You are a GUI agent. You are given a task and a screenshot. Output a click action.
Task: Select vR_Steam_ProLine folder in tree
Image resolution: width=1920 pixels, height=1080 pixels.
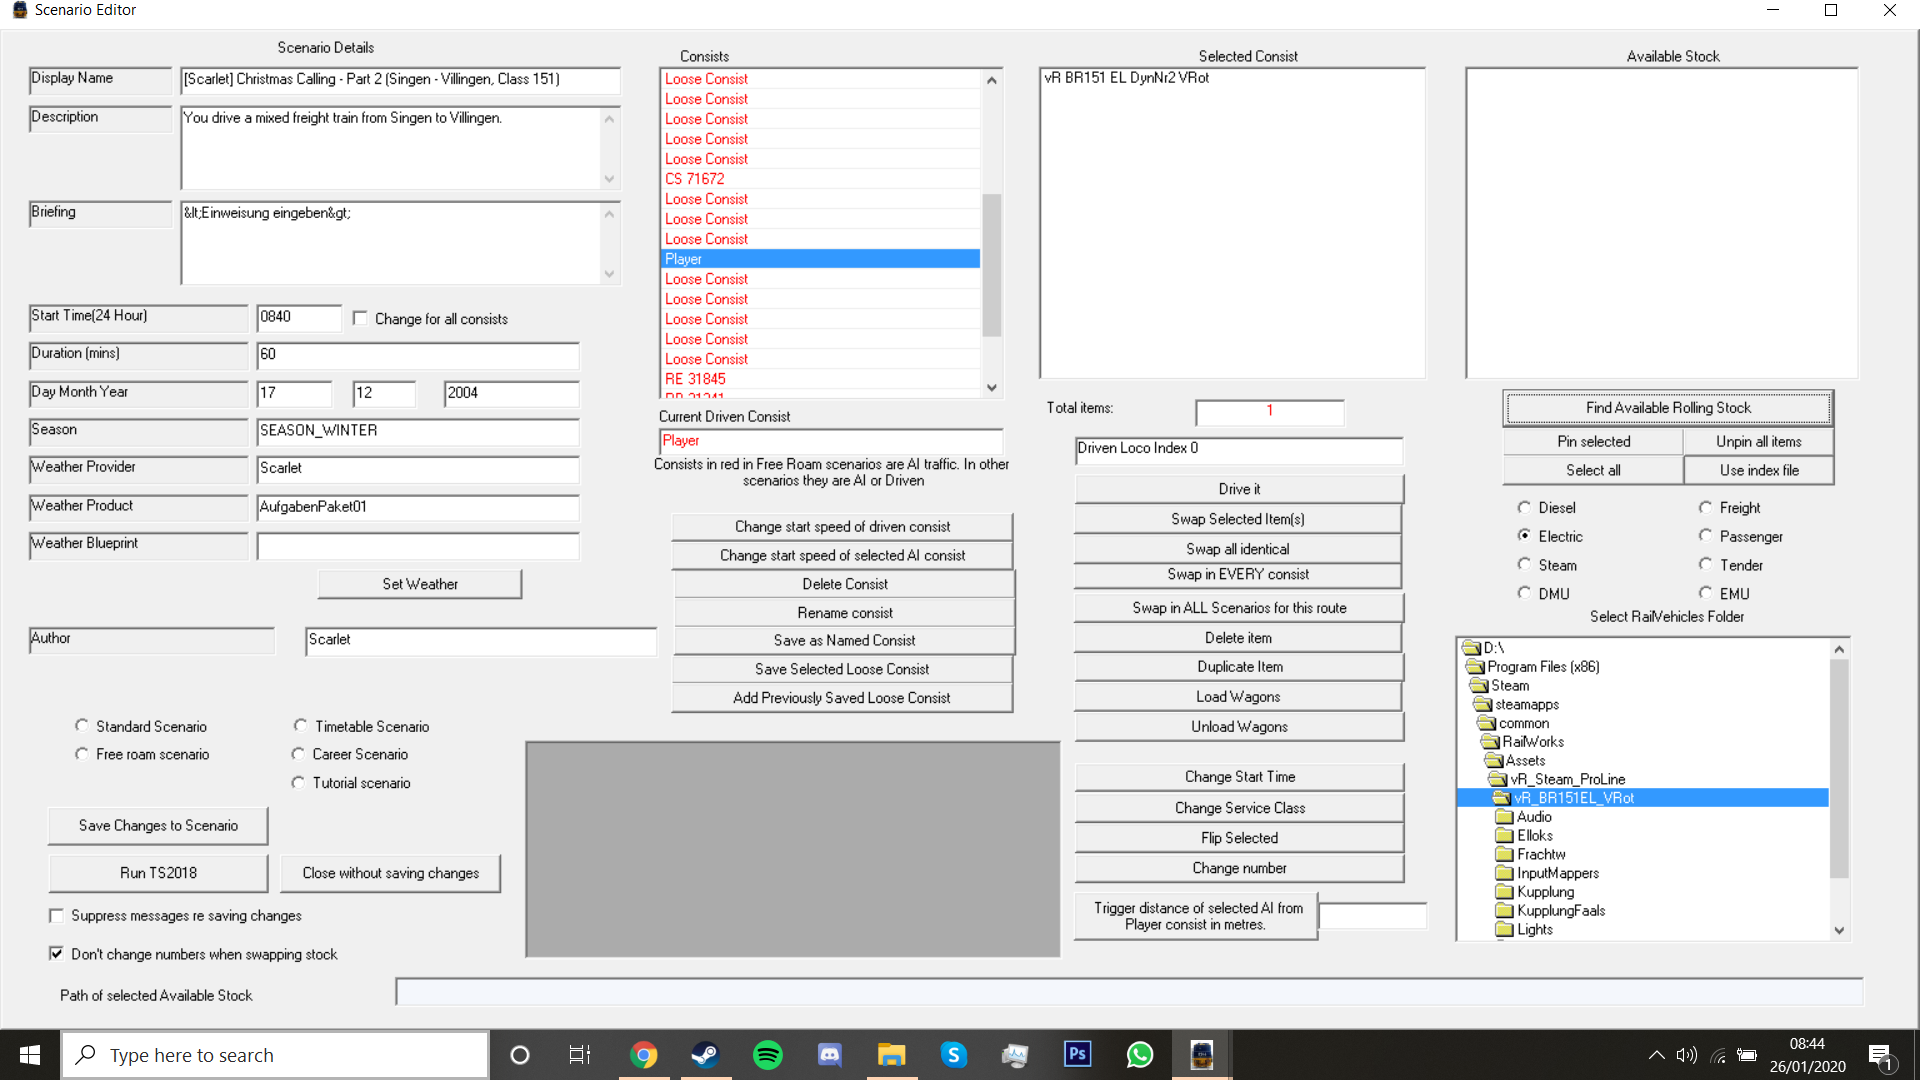pos(1567,779)
